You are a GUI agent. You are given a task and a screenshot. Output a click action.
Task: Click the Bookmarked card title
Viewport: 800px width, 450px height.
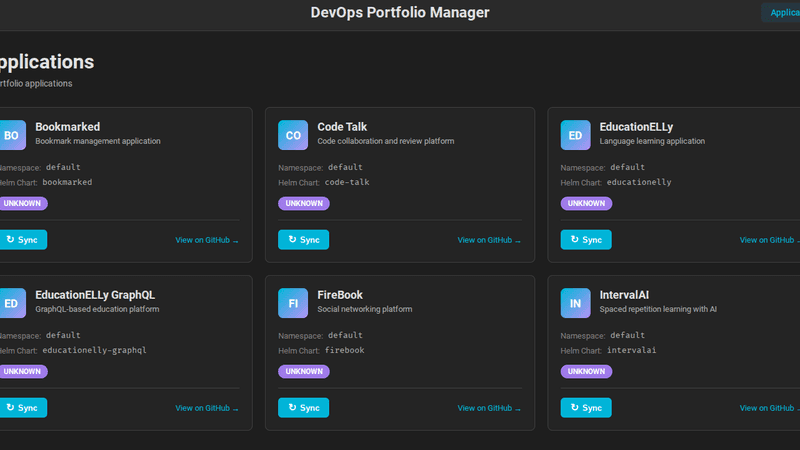[67, 127]
